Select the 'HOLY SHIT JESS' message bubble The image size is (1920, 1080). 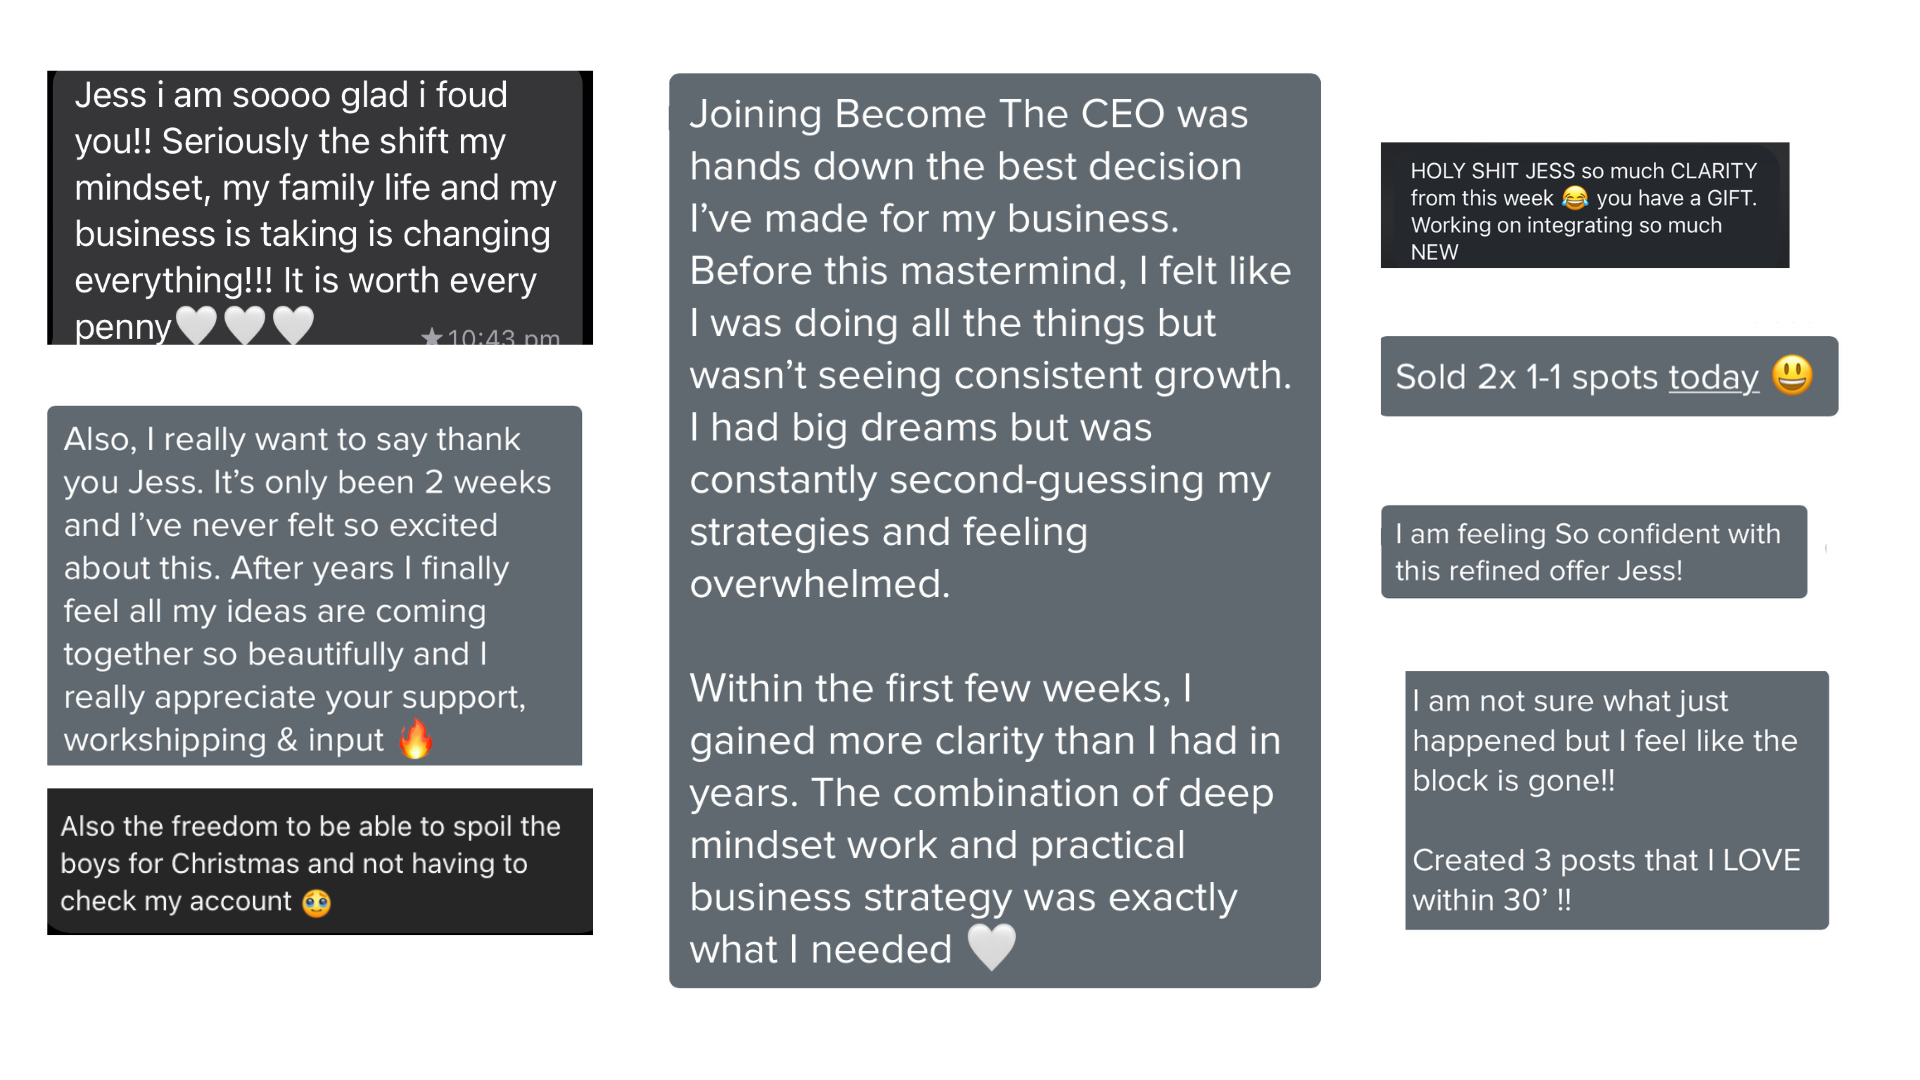1585,205
